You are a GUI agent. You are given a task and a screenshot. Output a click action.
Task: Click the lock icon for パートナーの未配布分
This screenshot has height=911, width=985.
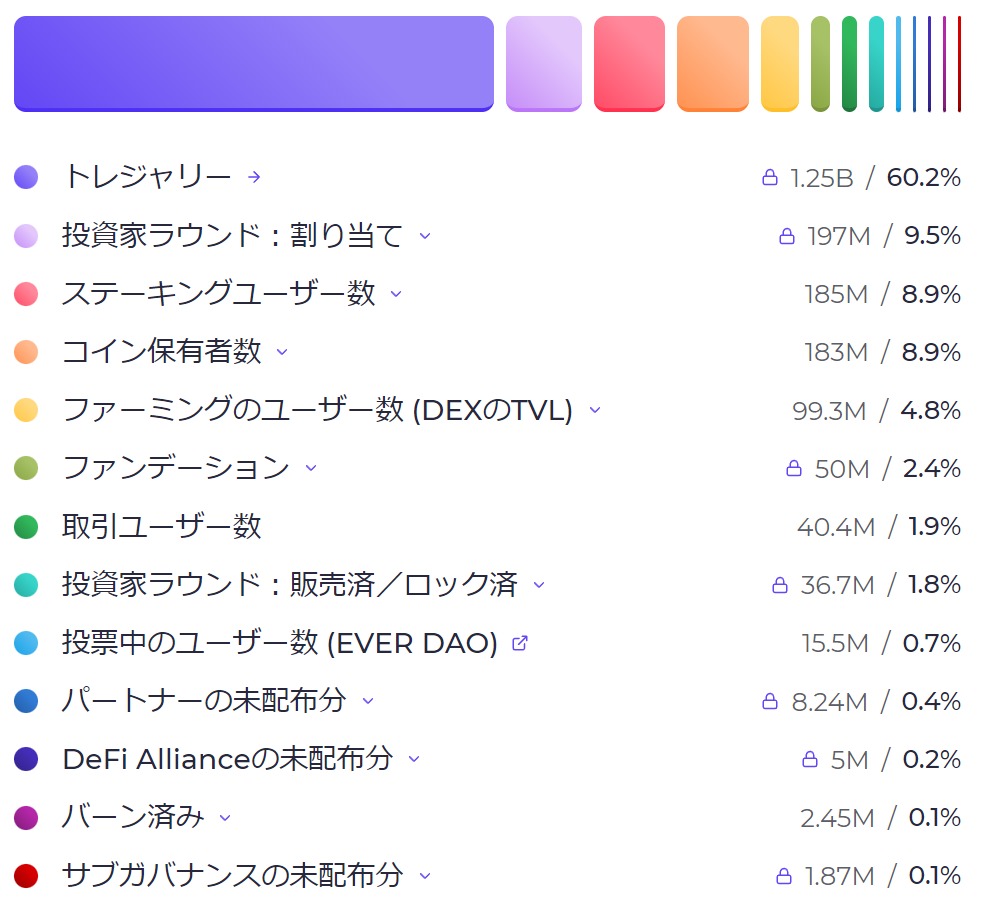pos(769,701)
